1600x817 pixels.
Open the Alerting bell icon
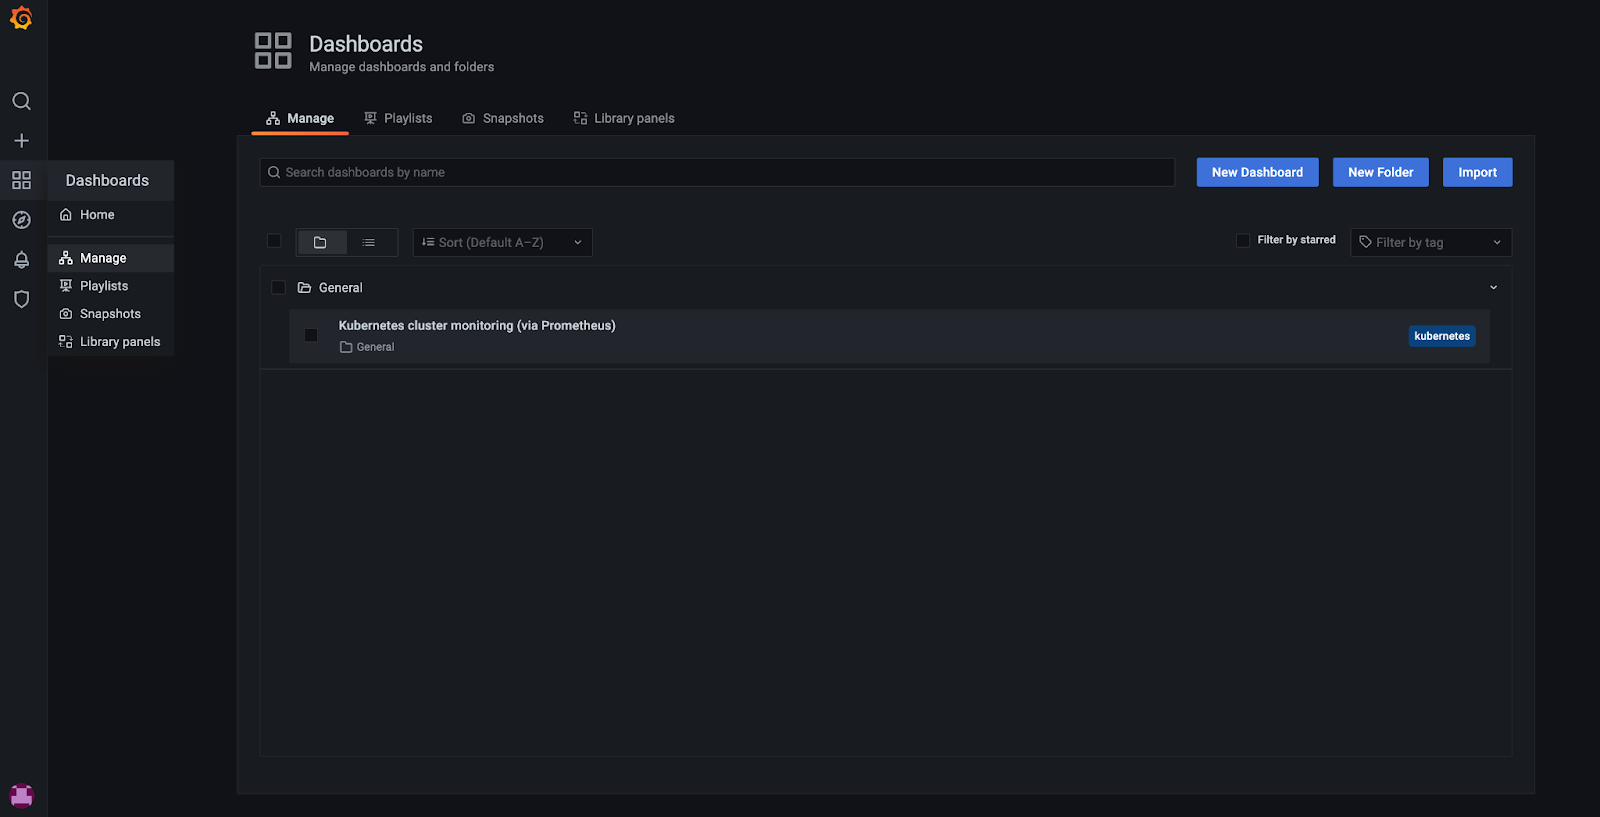click(21, 260)
